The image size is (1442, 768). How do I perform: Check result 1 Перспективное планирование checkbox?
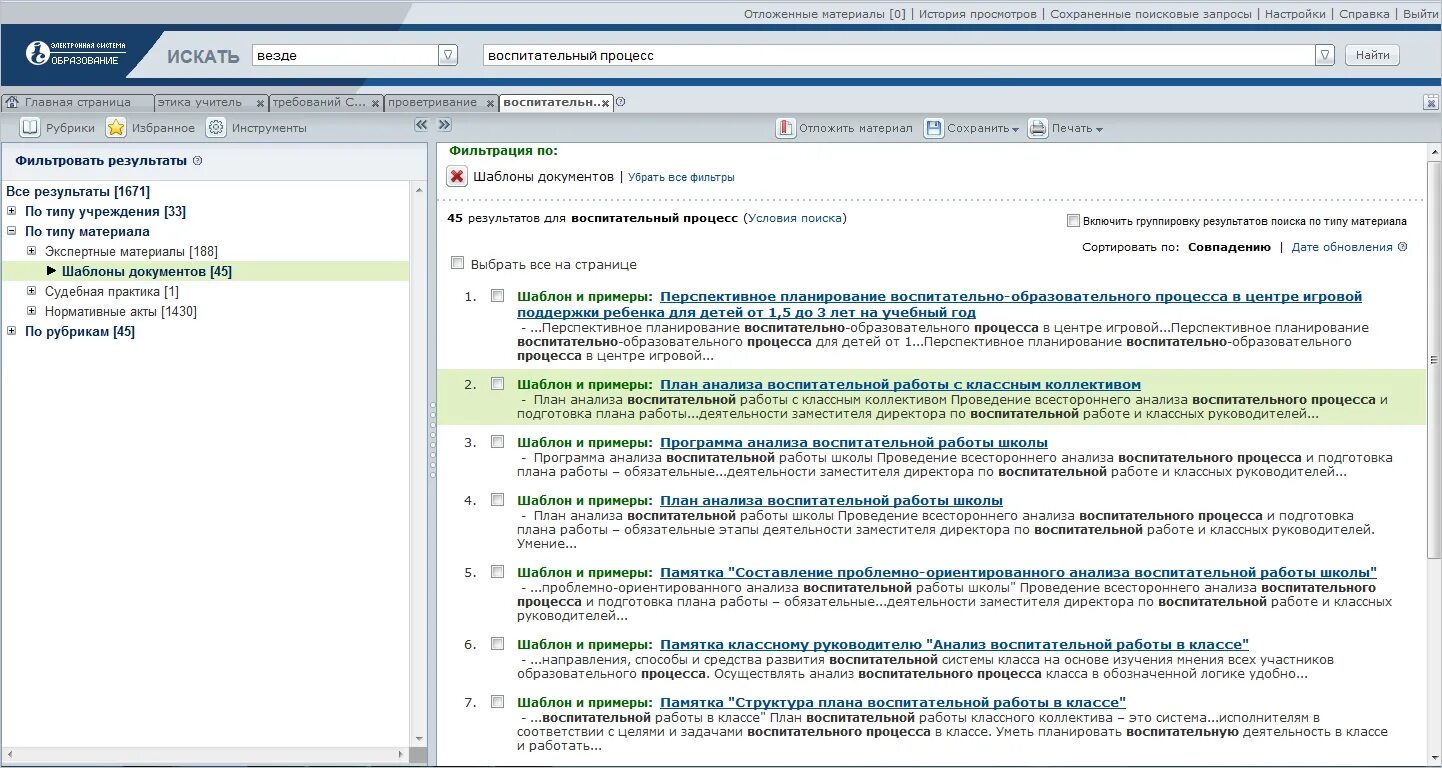[x=497, y=296]
